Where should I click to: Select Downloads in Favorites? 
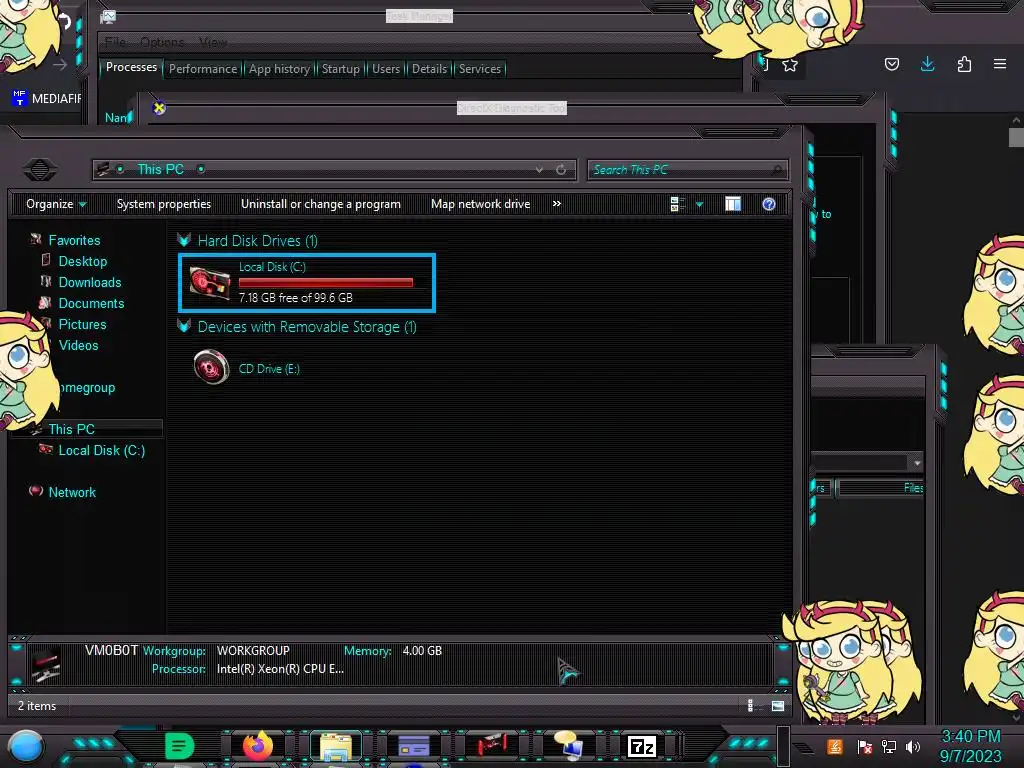point(89,282)
